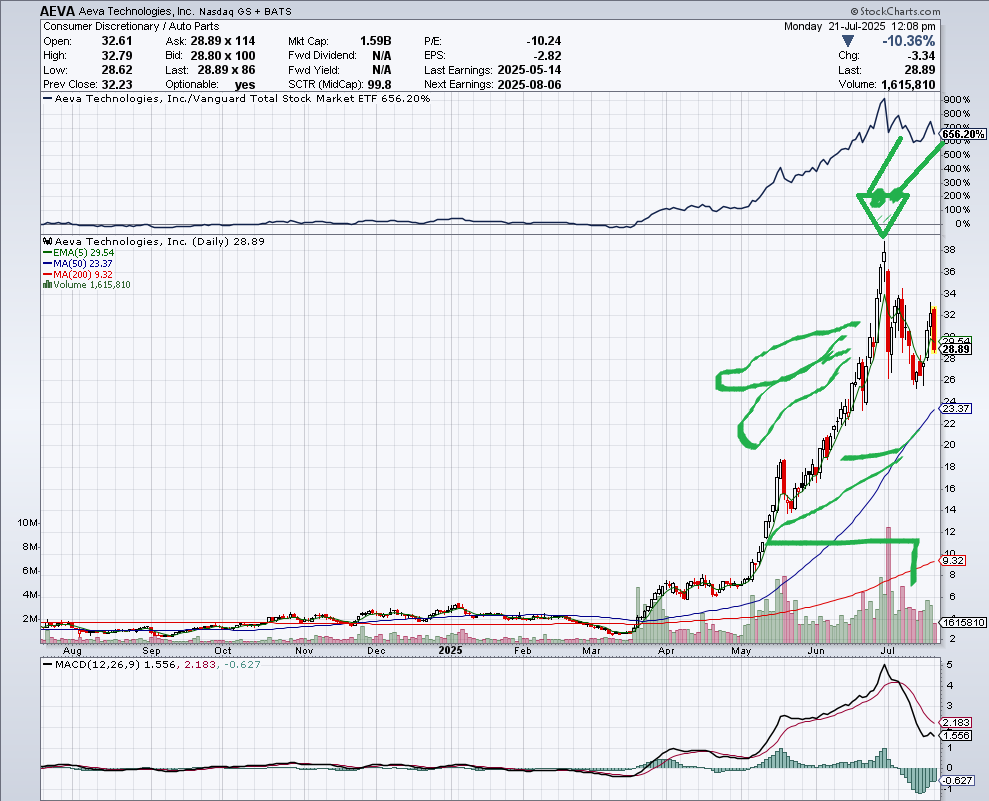Click the High value 32.79

click(x=117, y=56)
